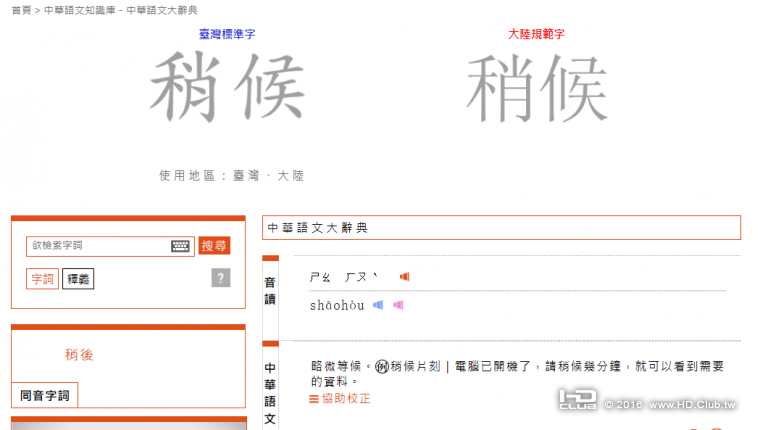
Task: Switch to the 同音字詞 tab
Action: click(45, 396)
